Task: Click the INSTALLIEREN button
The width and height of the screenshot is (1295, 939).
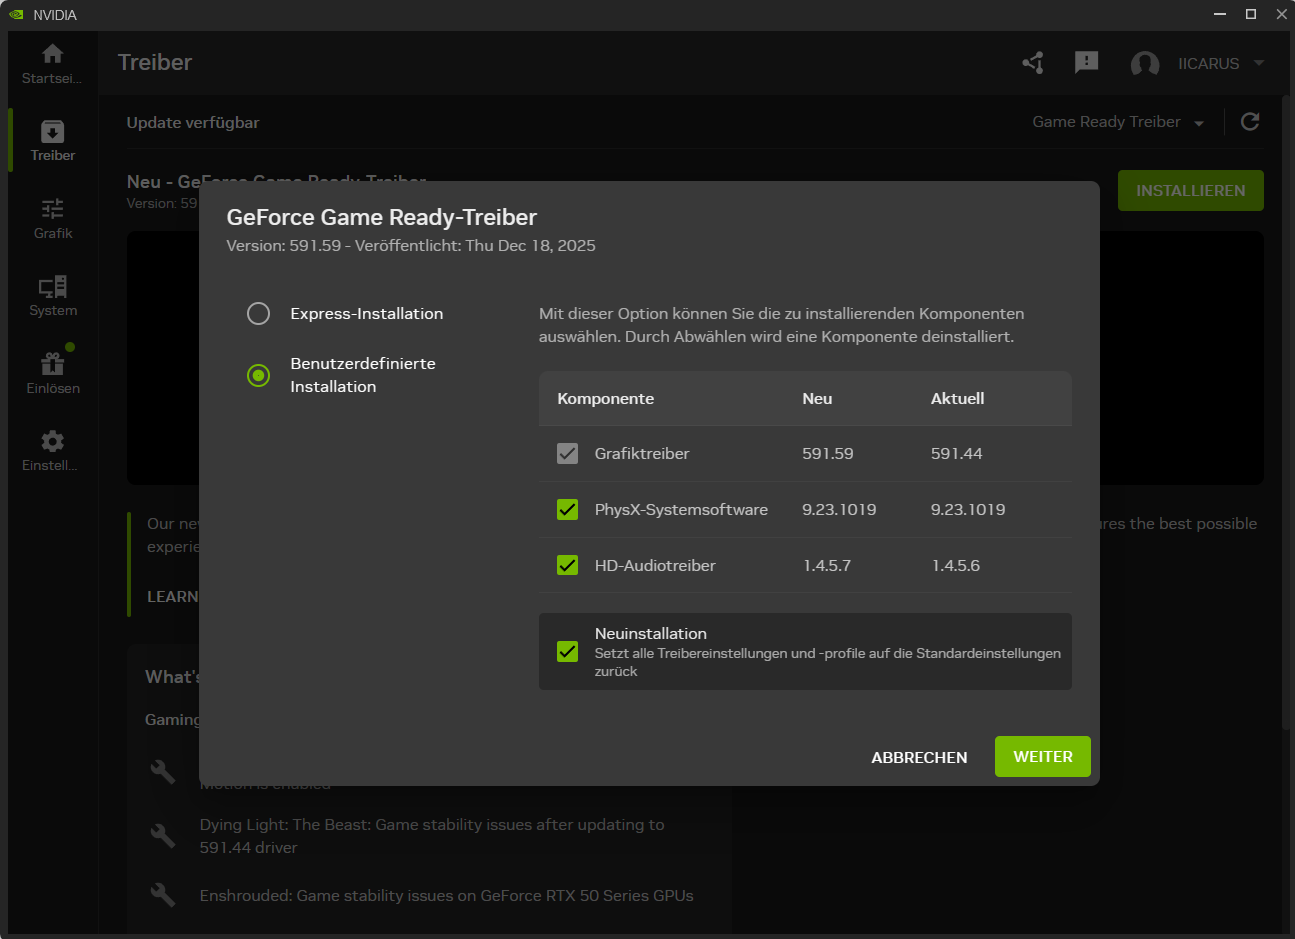Action: [1190, 191]
